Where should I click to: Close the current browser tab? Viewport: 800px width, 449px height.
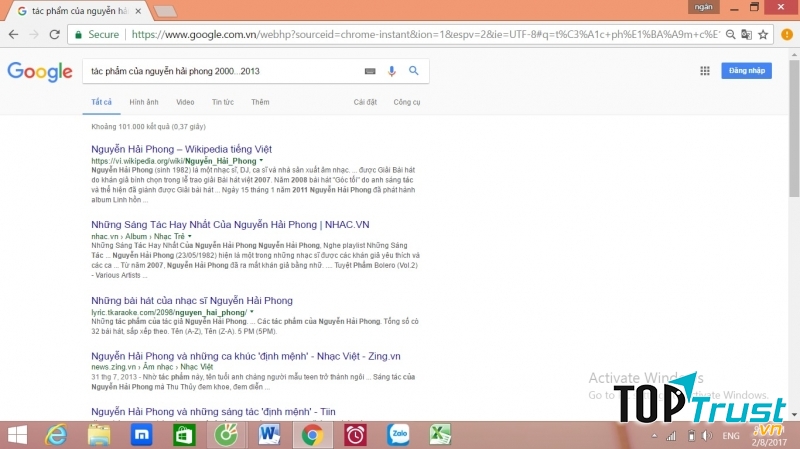click(138, 11)
